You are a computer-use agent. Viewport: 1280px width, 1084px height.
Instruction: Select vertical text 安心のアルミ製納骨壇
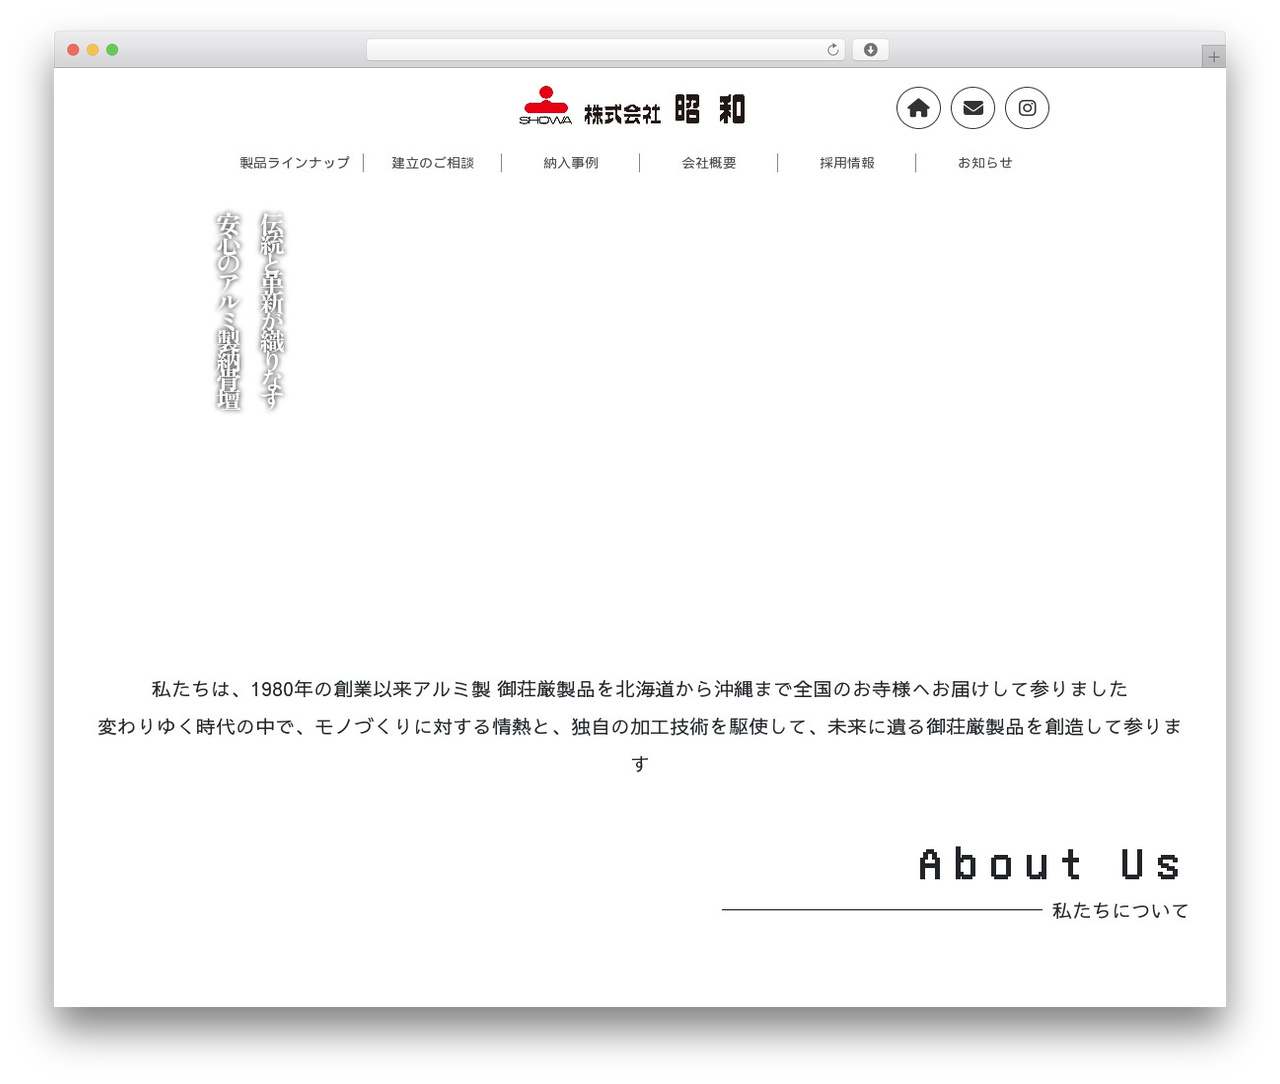point(229,310)
